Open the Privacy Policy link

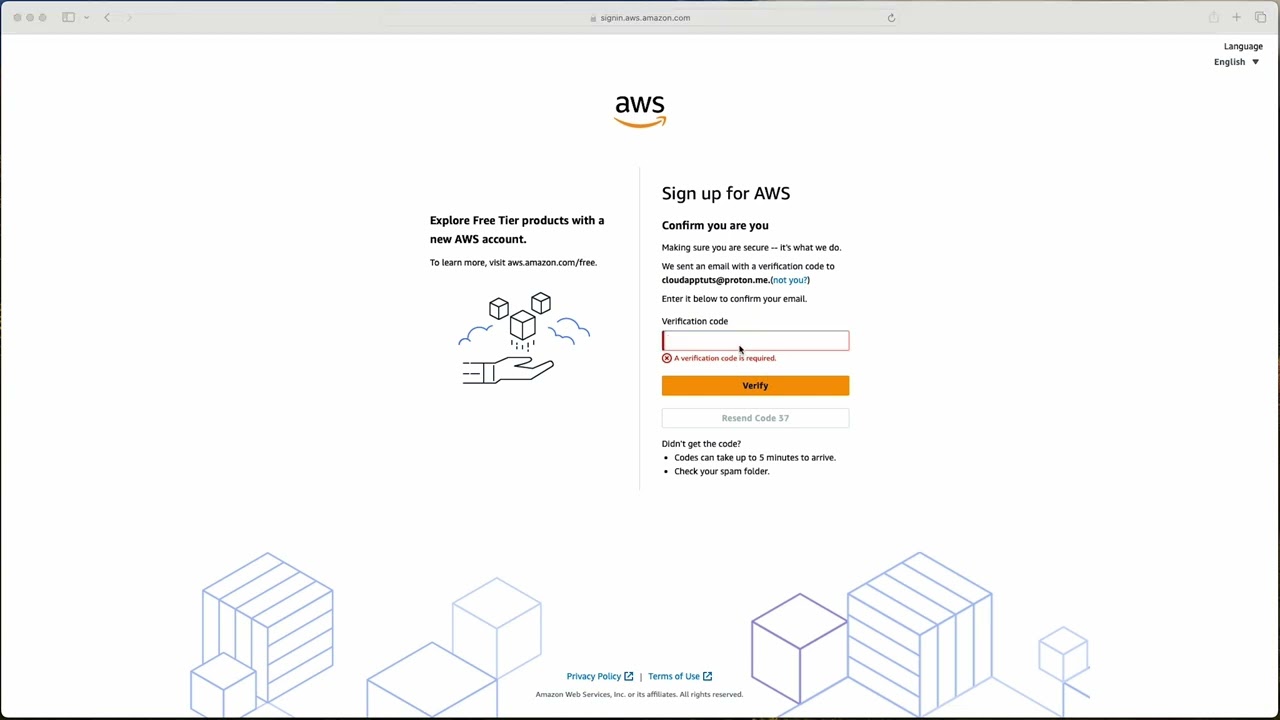click(x=594, y=677)
